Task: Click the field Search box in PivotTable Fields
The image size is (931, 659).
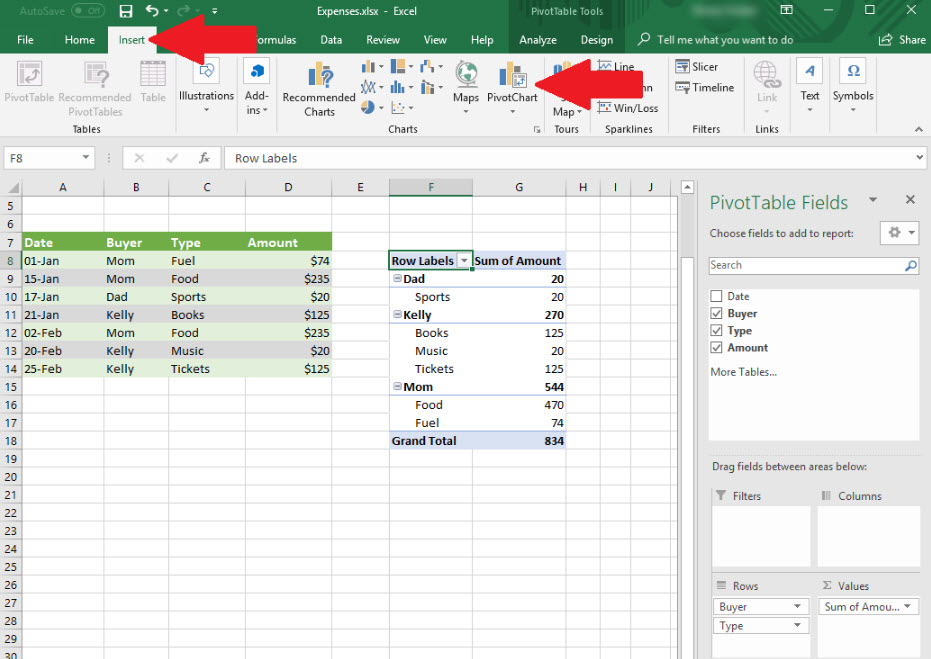Action: point(806,266)
